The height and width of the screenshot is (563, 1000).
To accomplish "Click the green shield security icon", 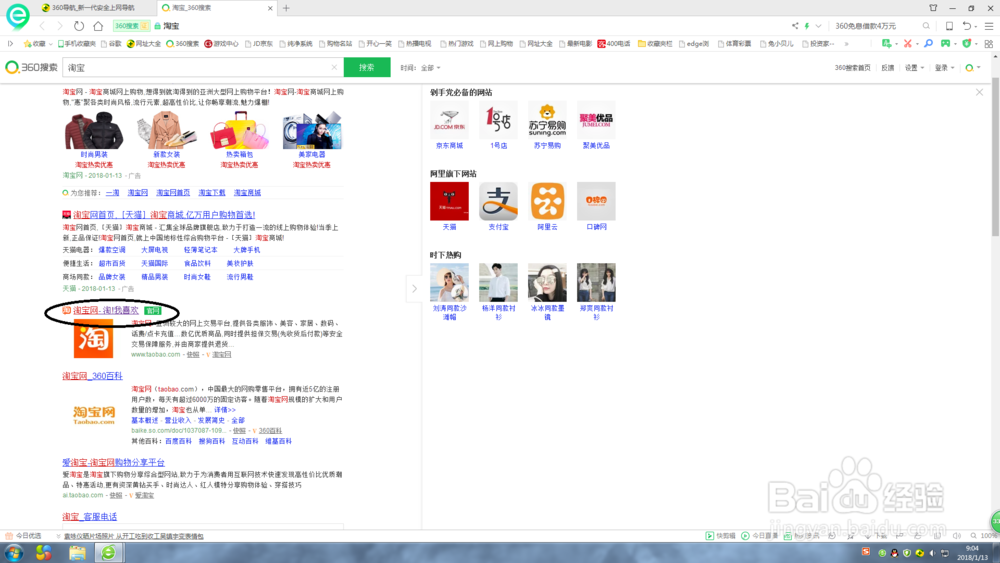I will click(x=967, y=43).
